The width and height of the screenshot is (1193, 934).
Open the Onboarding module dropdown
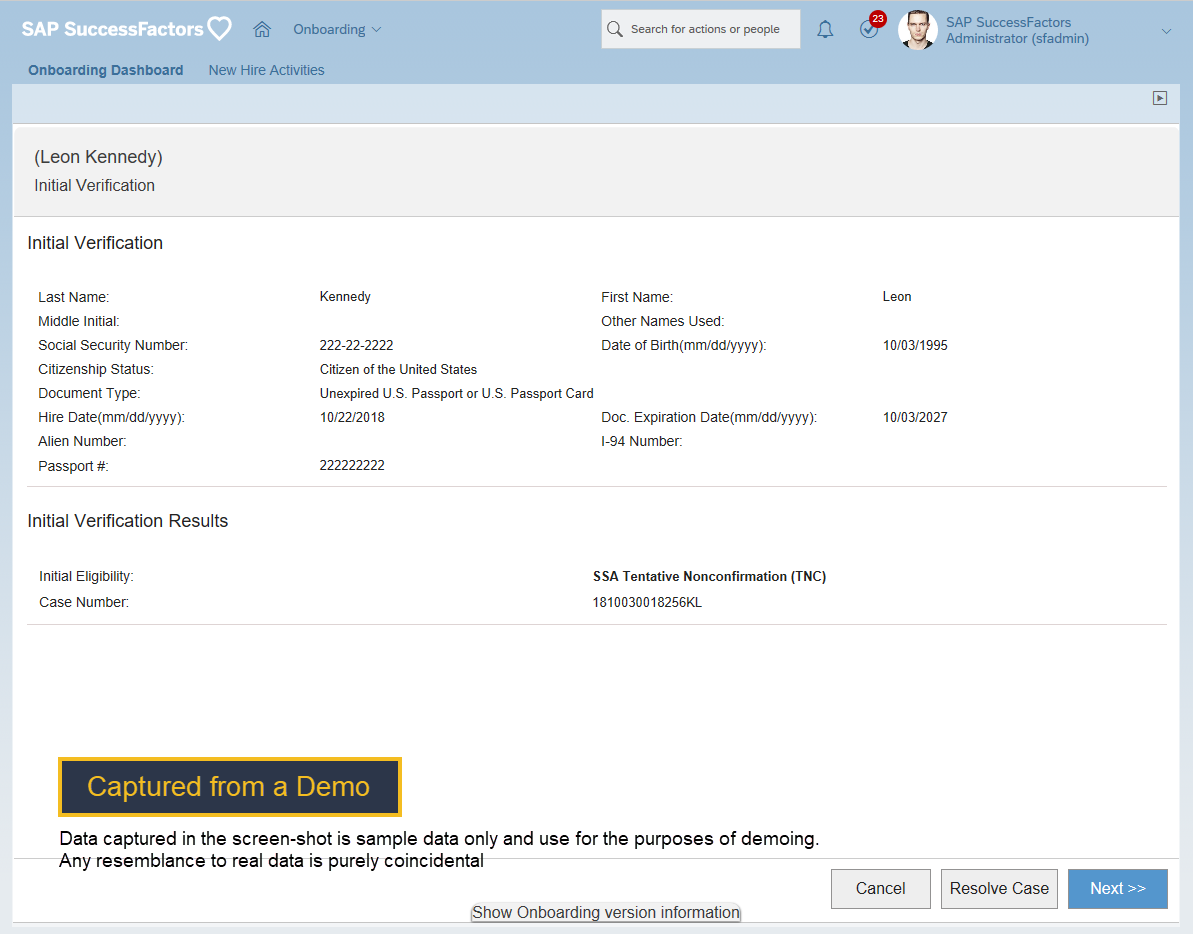coord(337,30)
